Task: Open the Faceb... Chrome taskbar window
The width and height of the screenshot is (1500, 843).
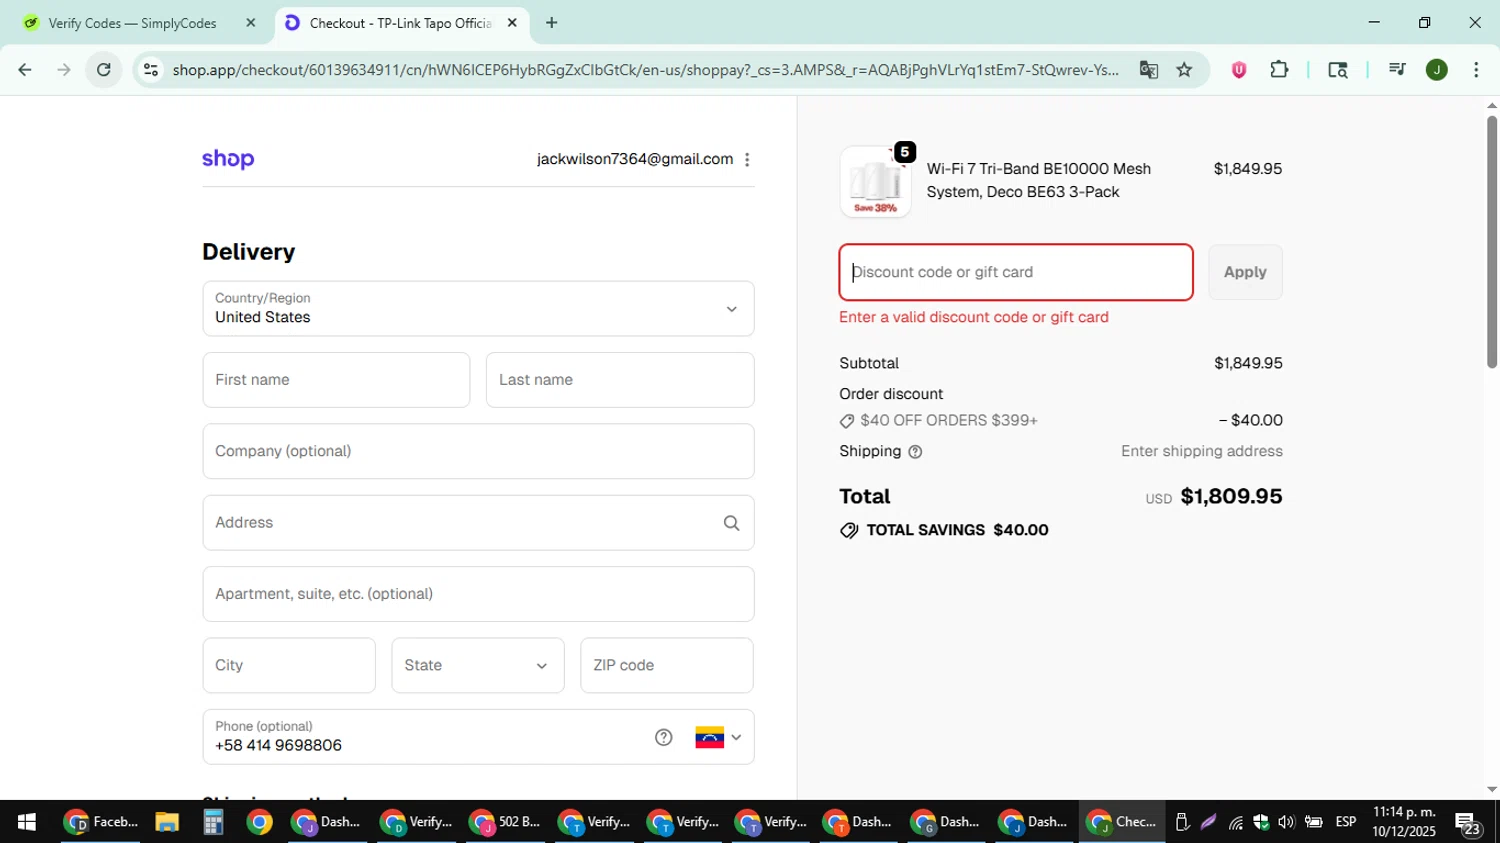Action: coord(101,822)
